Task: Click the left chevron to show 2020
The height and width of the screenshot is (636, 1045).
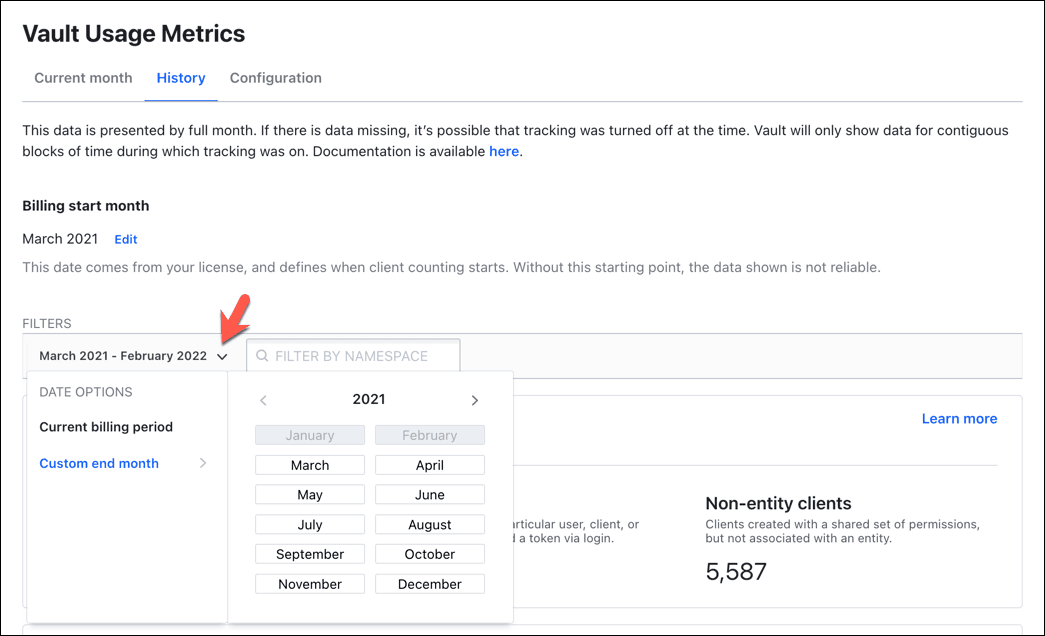Action: (x=263, y=399)
